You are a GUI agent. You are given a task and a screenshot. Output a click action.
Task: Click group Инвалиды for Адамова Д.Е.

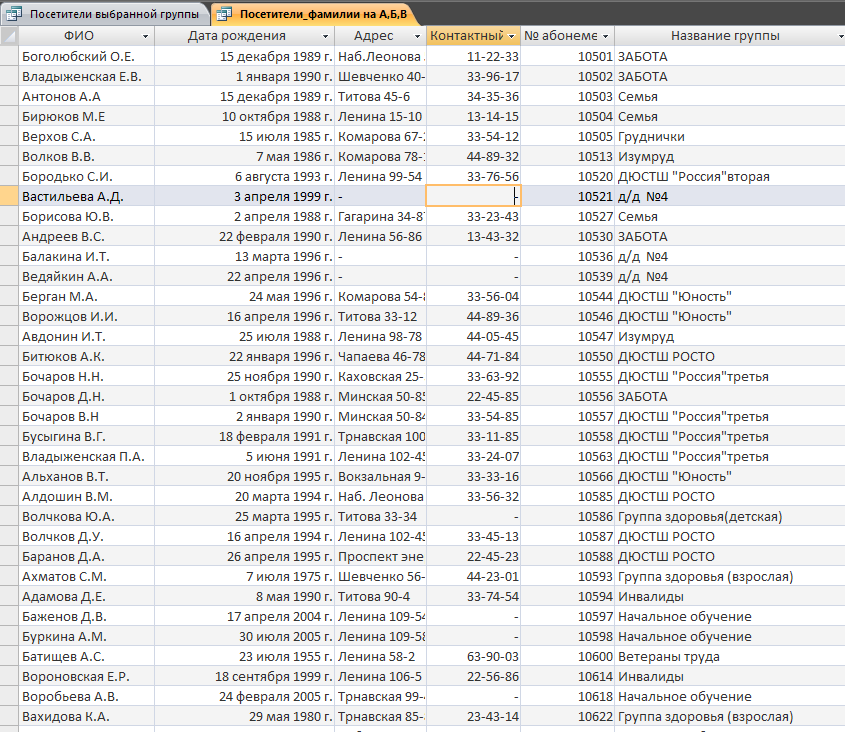(730, 596)
